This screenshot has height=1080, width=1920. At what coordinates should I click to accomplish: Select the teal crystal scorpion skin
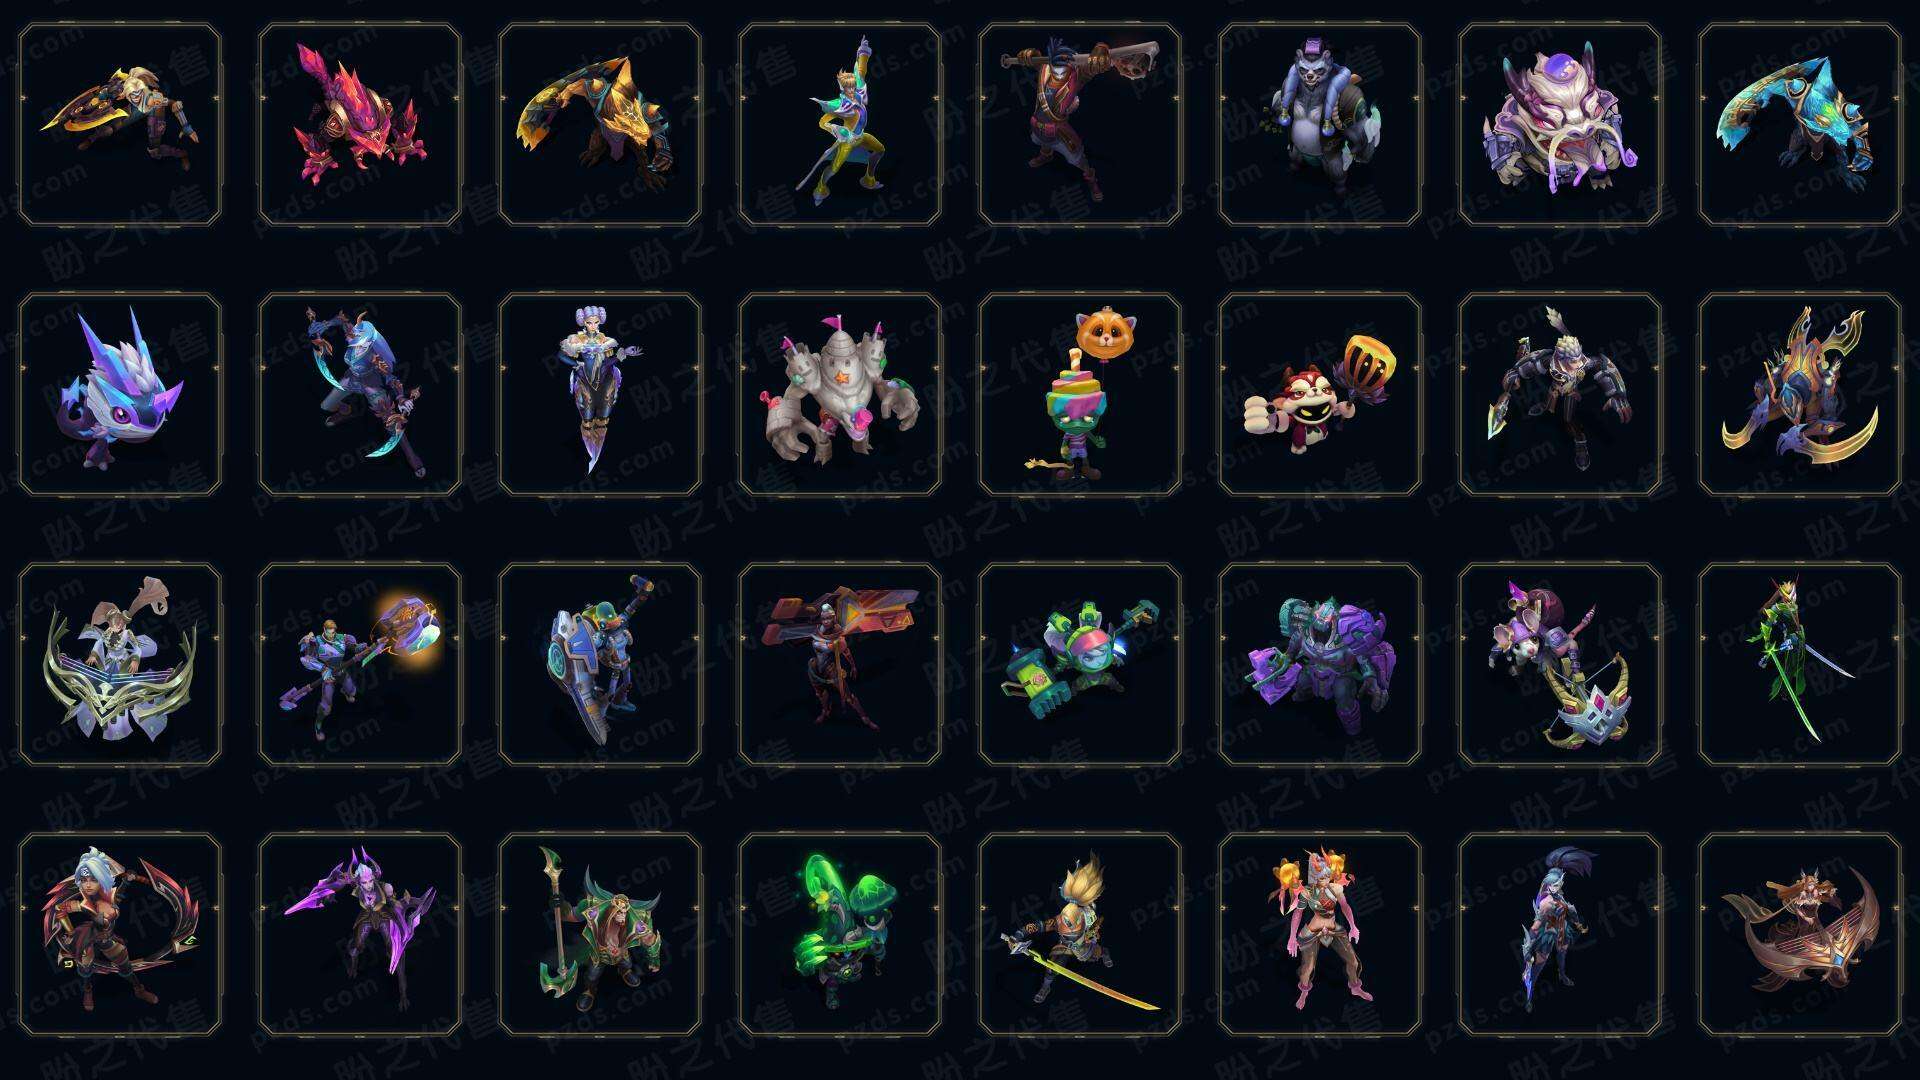click(1800, 125)
